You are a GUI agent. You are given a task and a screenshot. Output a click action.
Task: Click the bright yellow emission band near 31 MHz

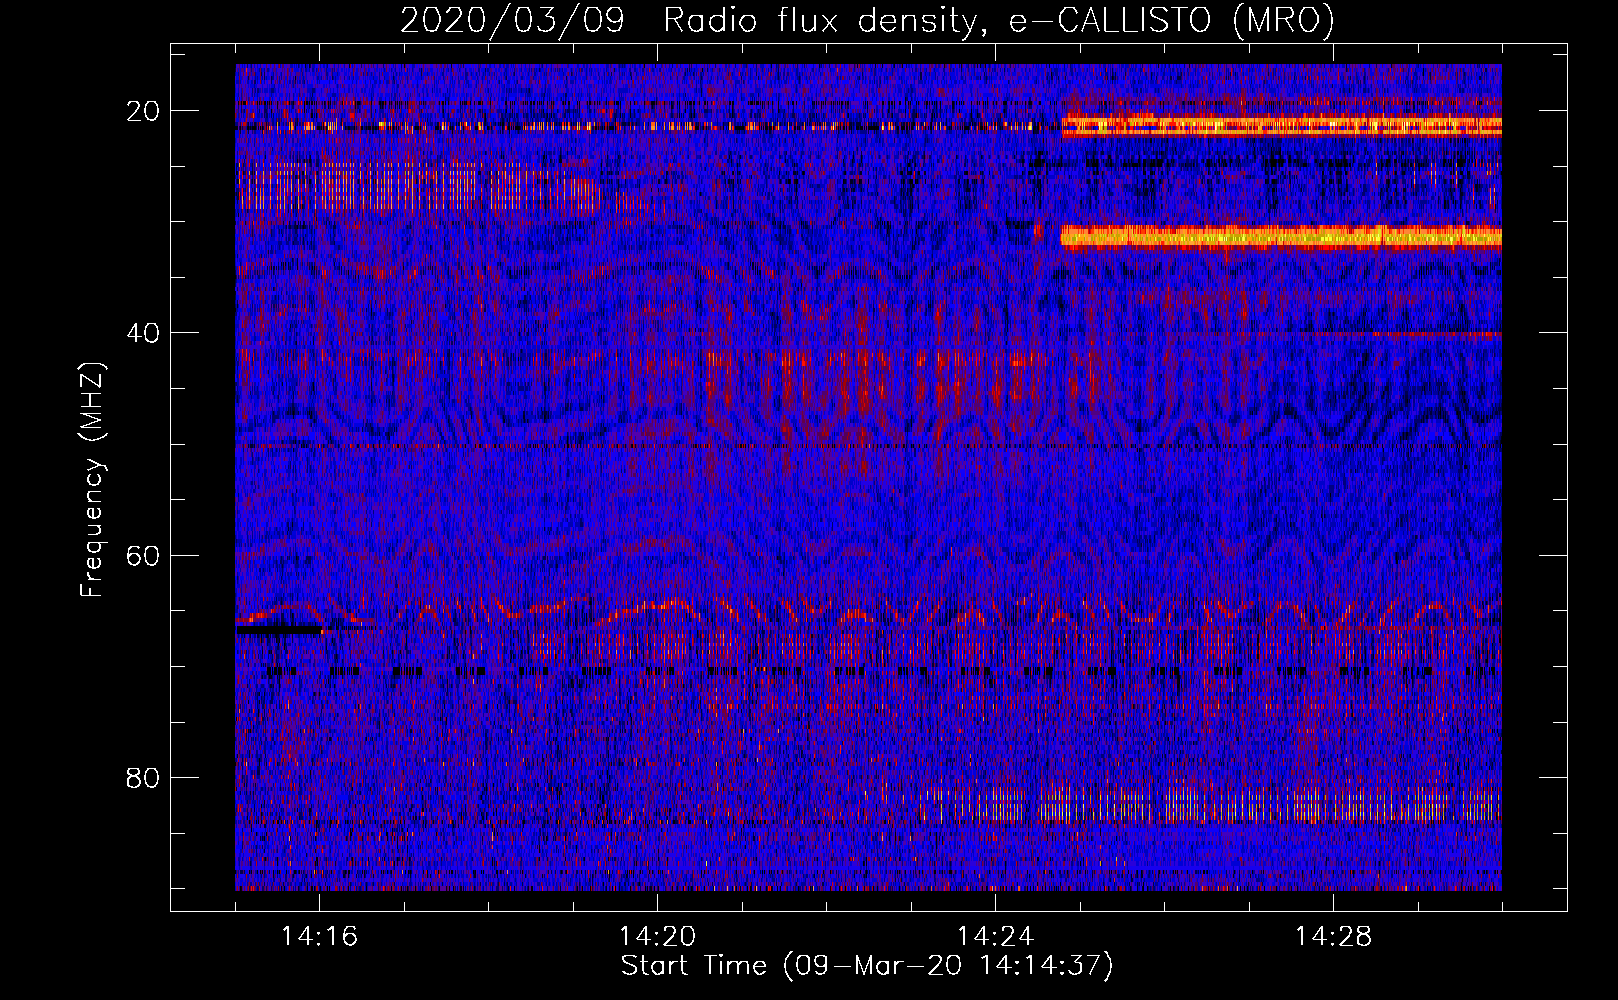click(x=1281, y=236)
